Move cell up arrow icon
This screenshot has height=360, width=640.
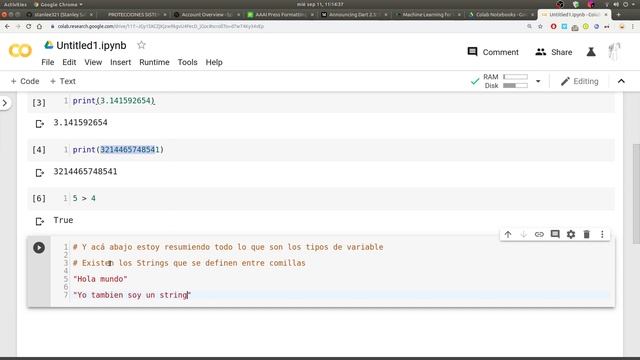(x=508, y=234)
